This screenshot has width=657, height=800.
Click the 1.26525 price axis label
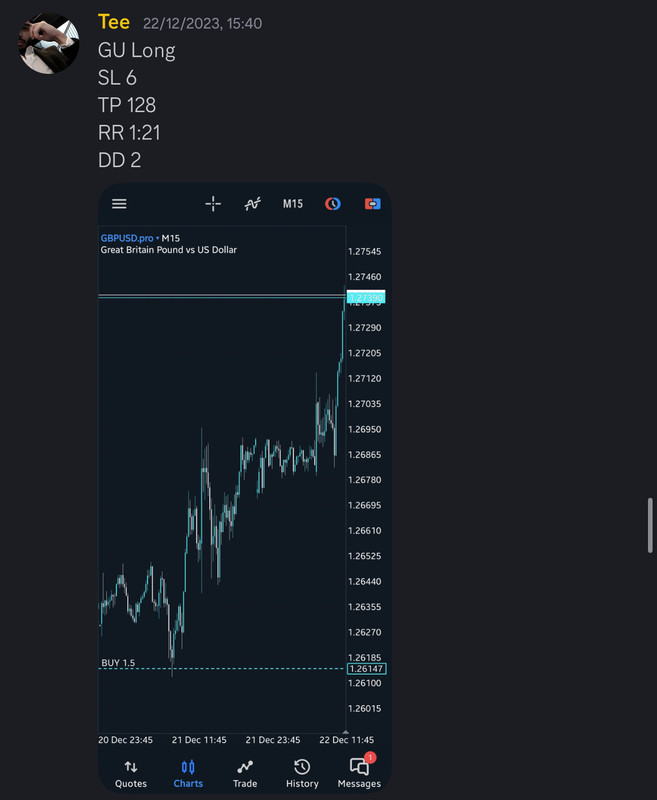coord(364,556)
